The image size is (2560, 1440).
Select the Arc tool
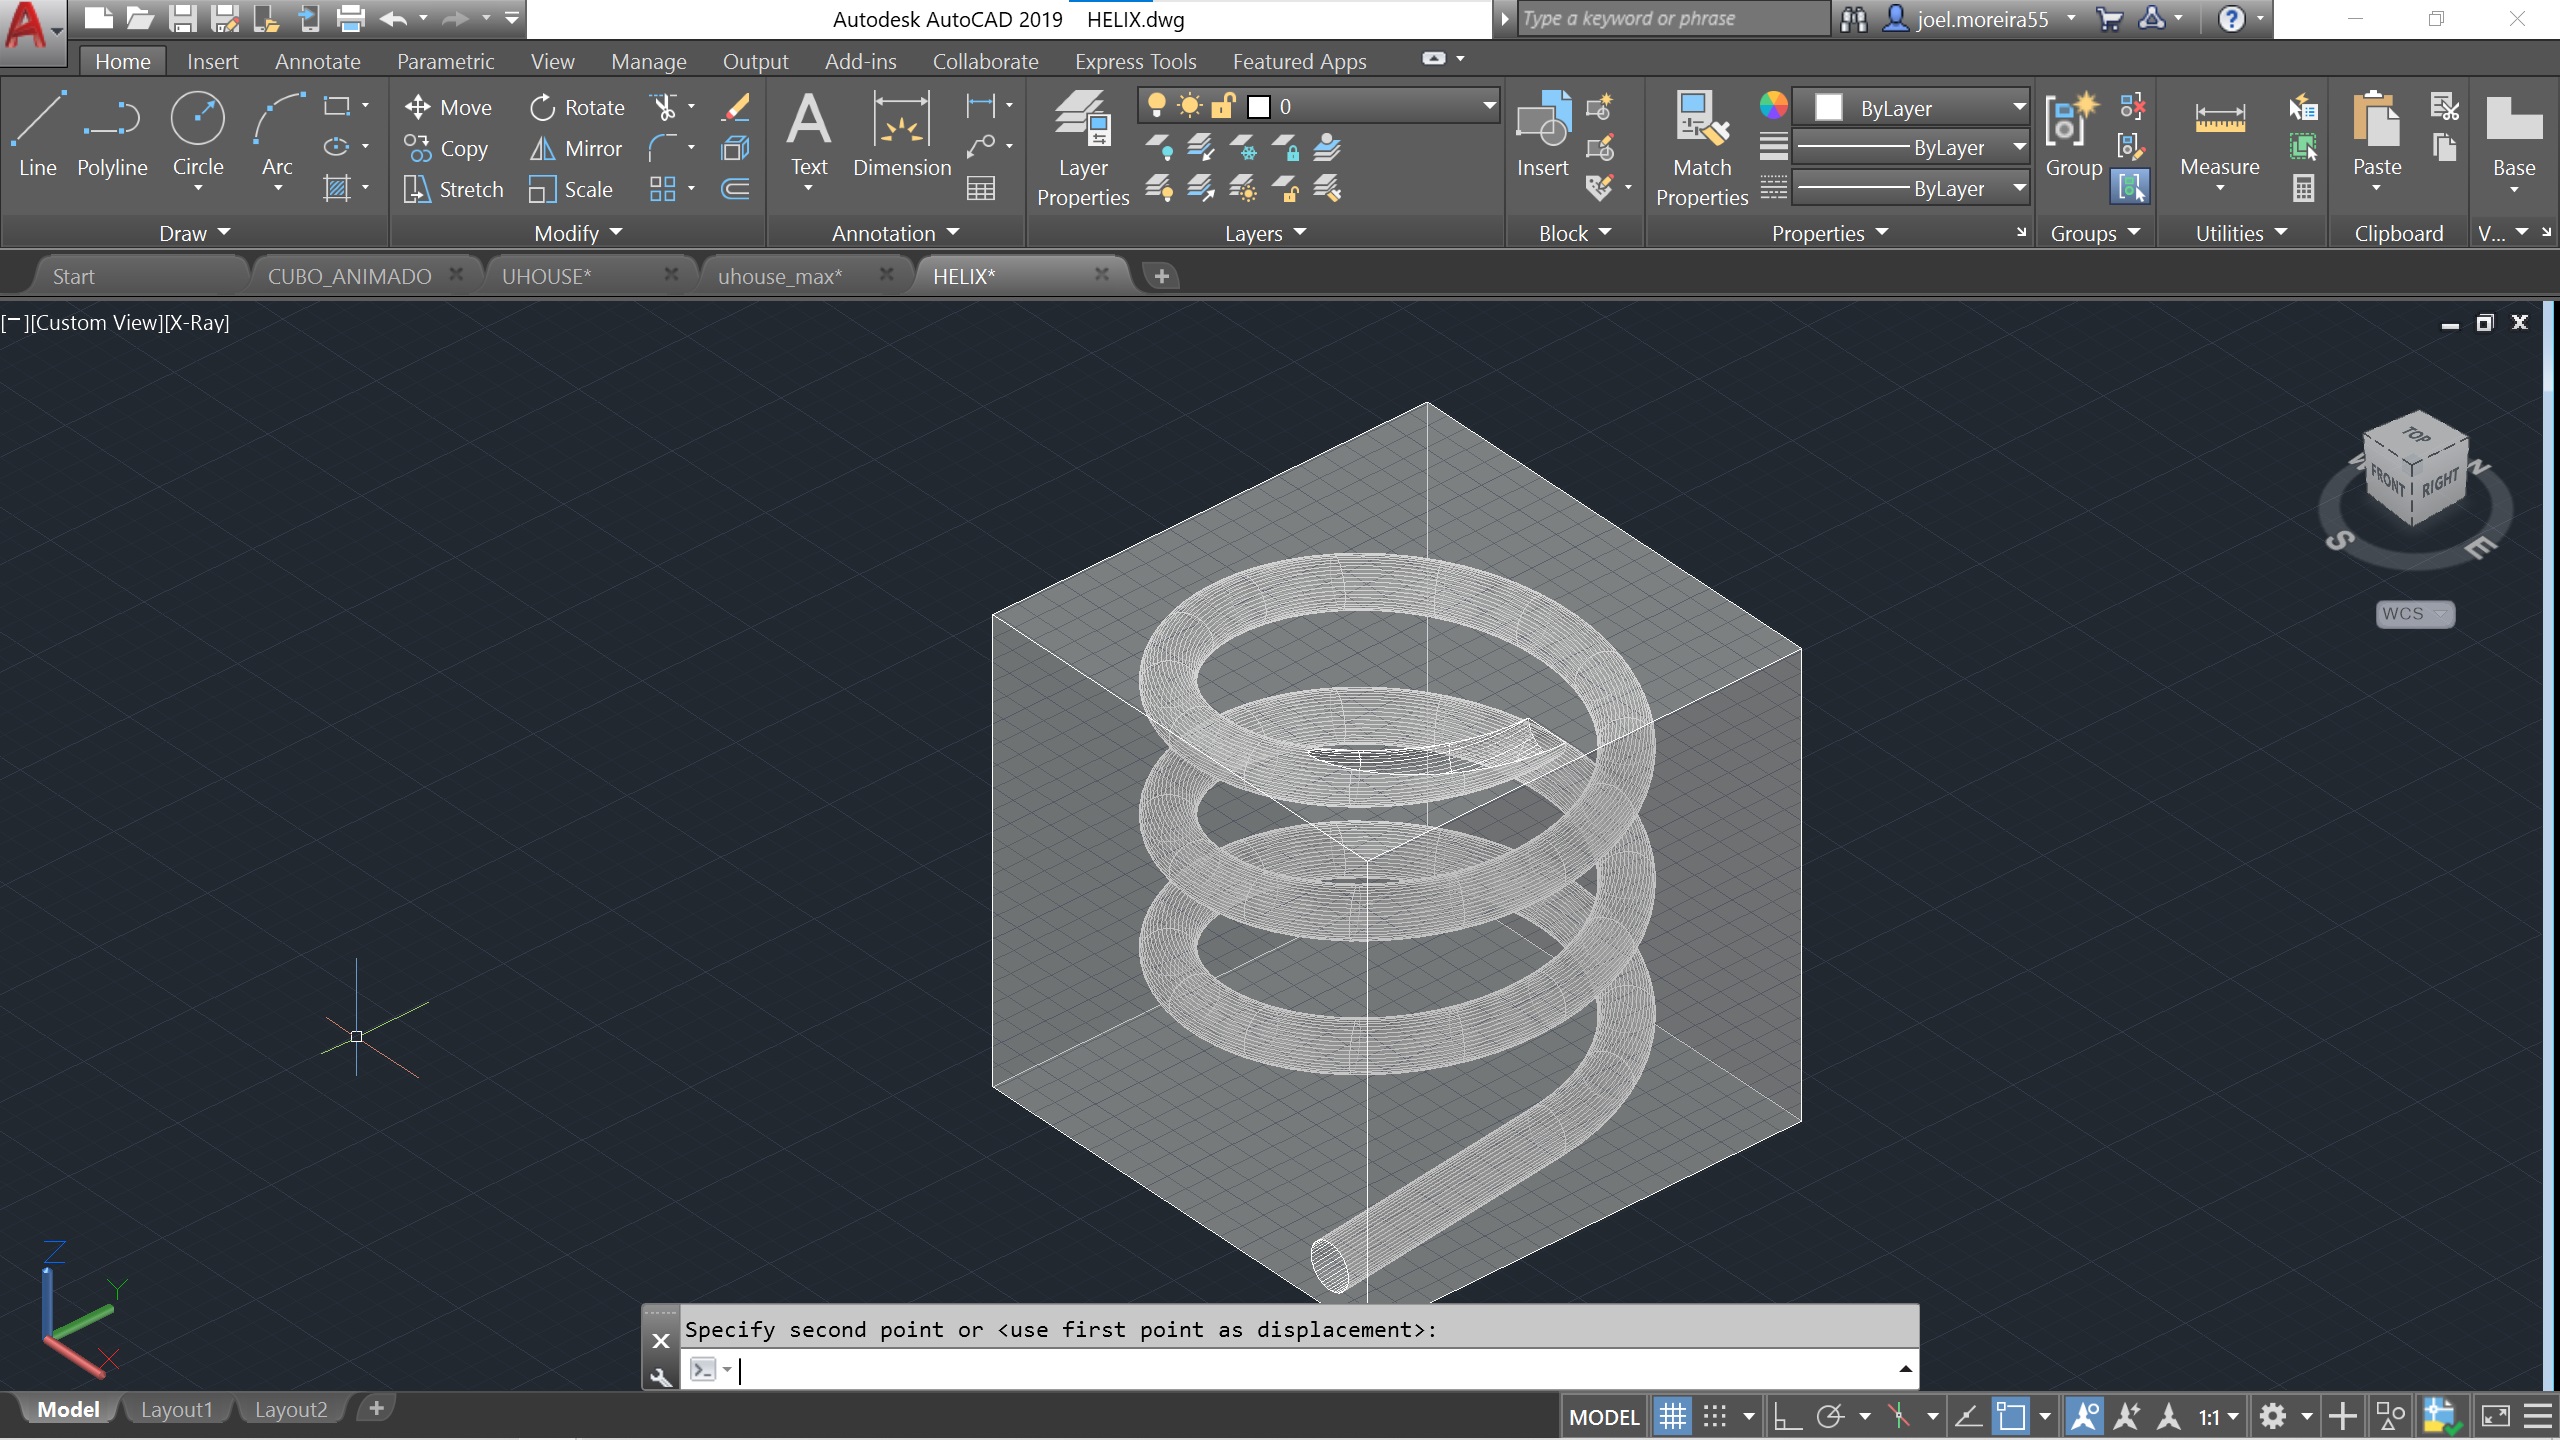[277, 134]
